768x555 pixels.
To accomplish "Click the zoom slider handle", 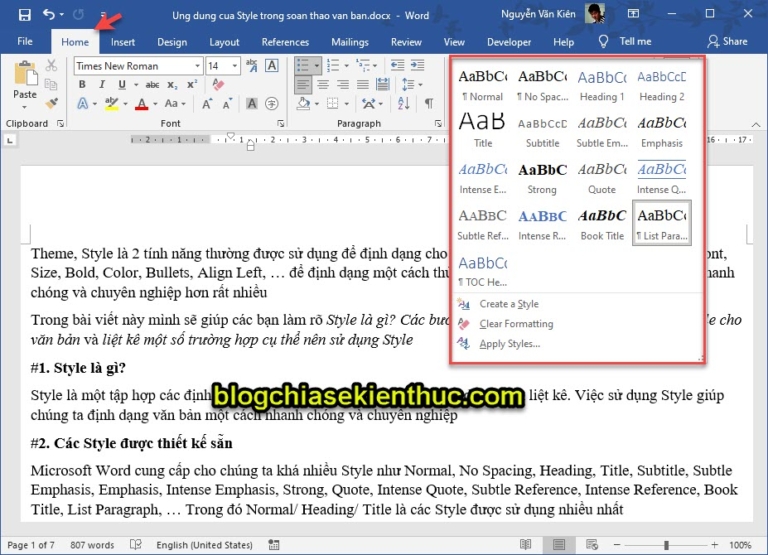I will [x=666, y=545].
